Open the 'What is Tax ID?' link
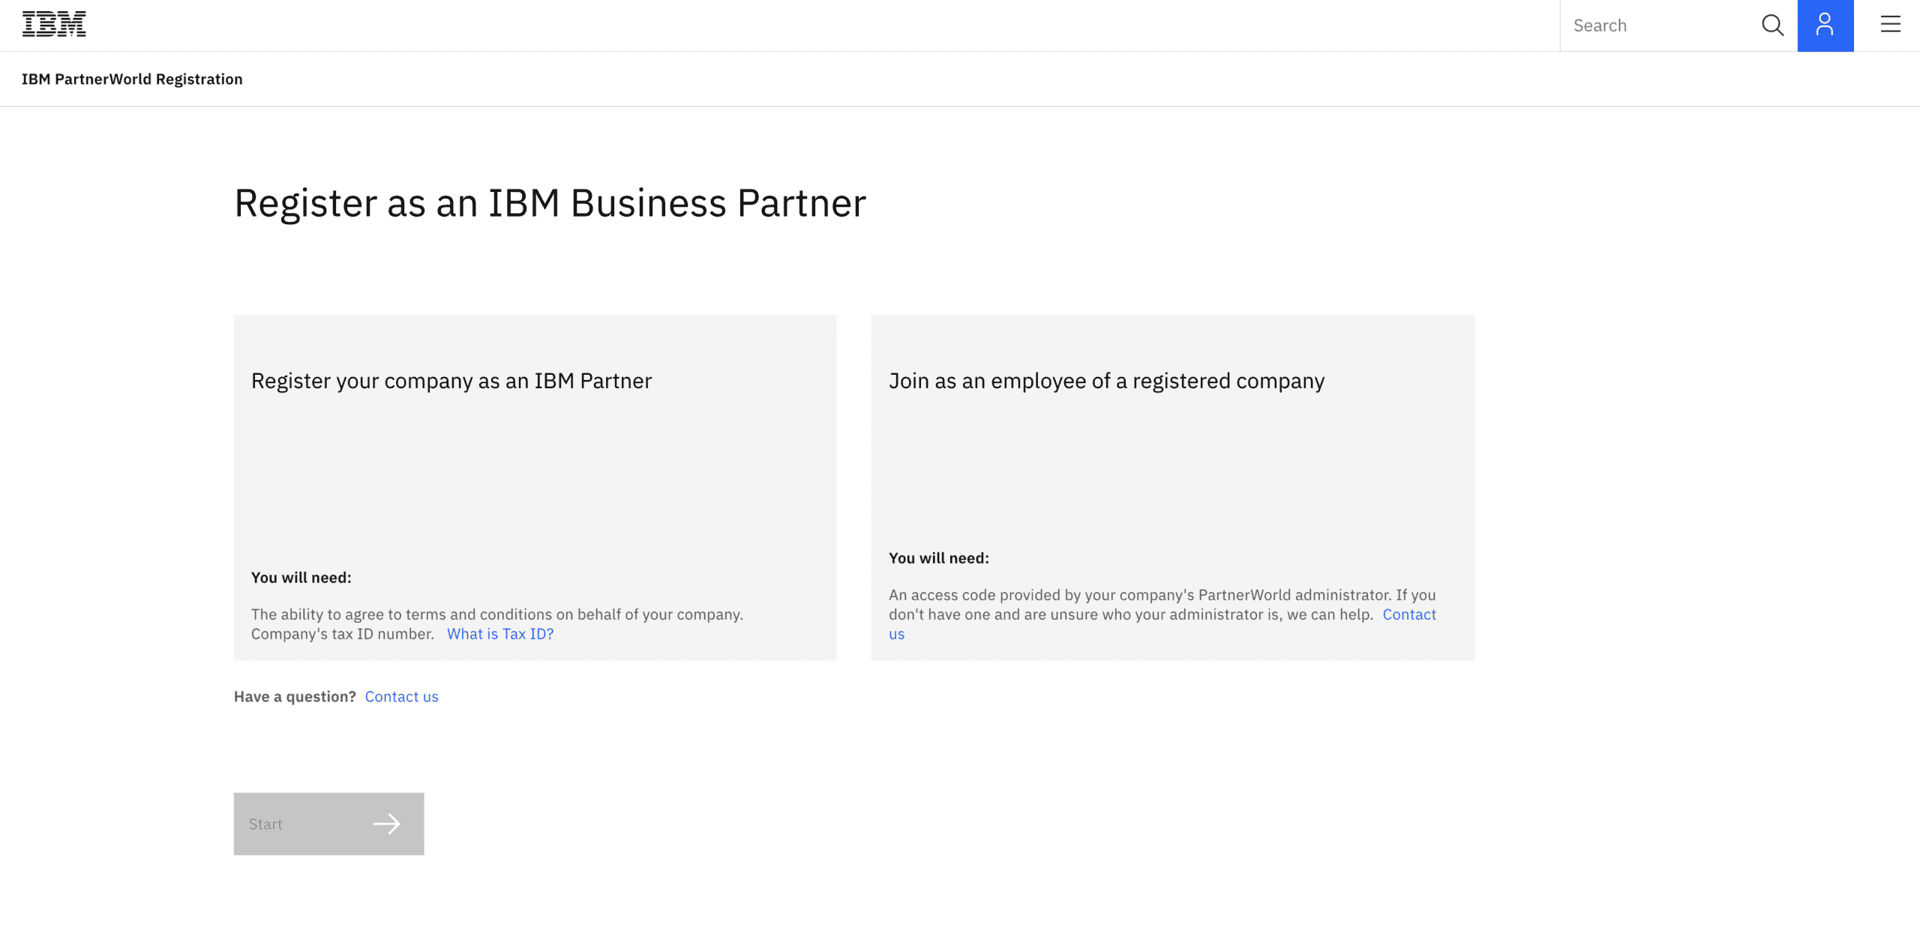The height and width of the screenshot is (931, 1920). [500, 634]
